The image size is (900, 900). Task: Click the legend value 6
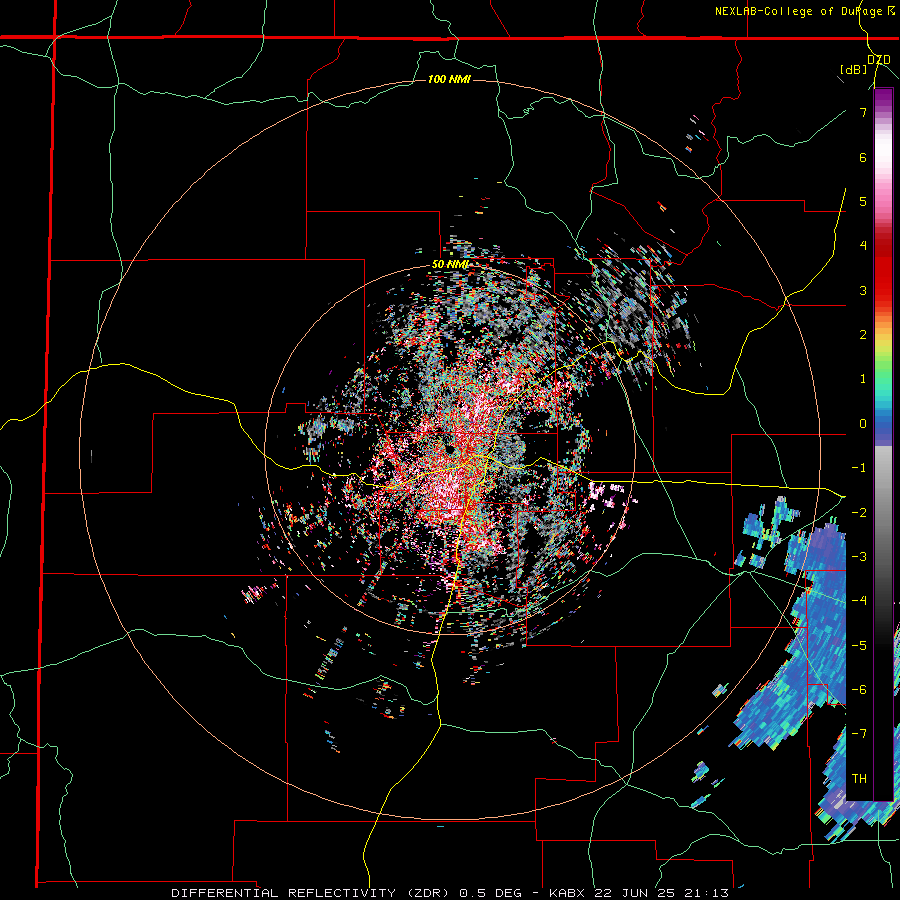click(x=863, y=157)
